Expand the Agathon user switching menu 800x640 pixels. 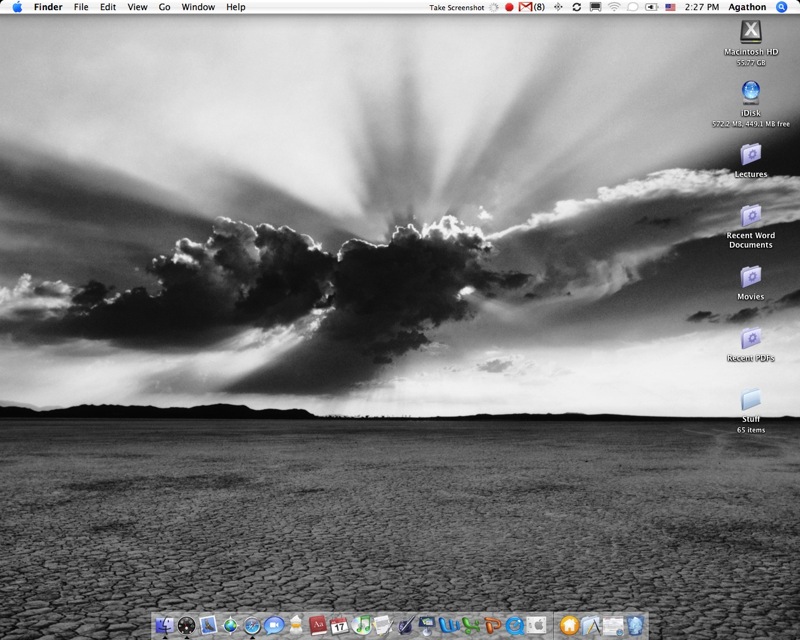coord(747,7)
